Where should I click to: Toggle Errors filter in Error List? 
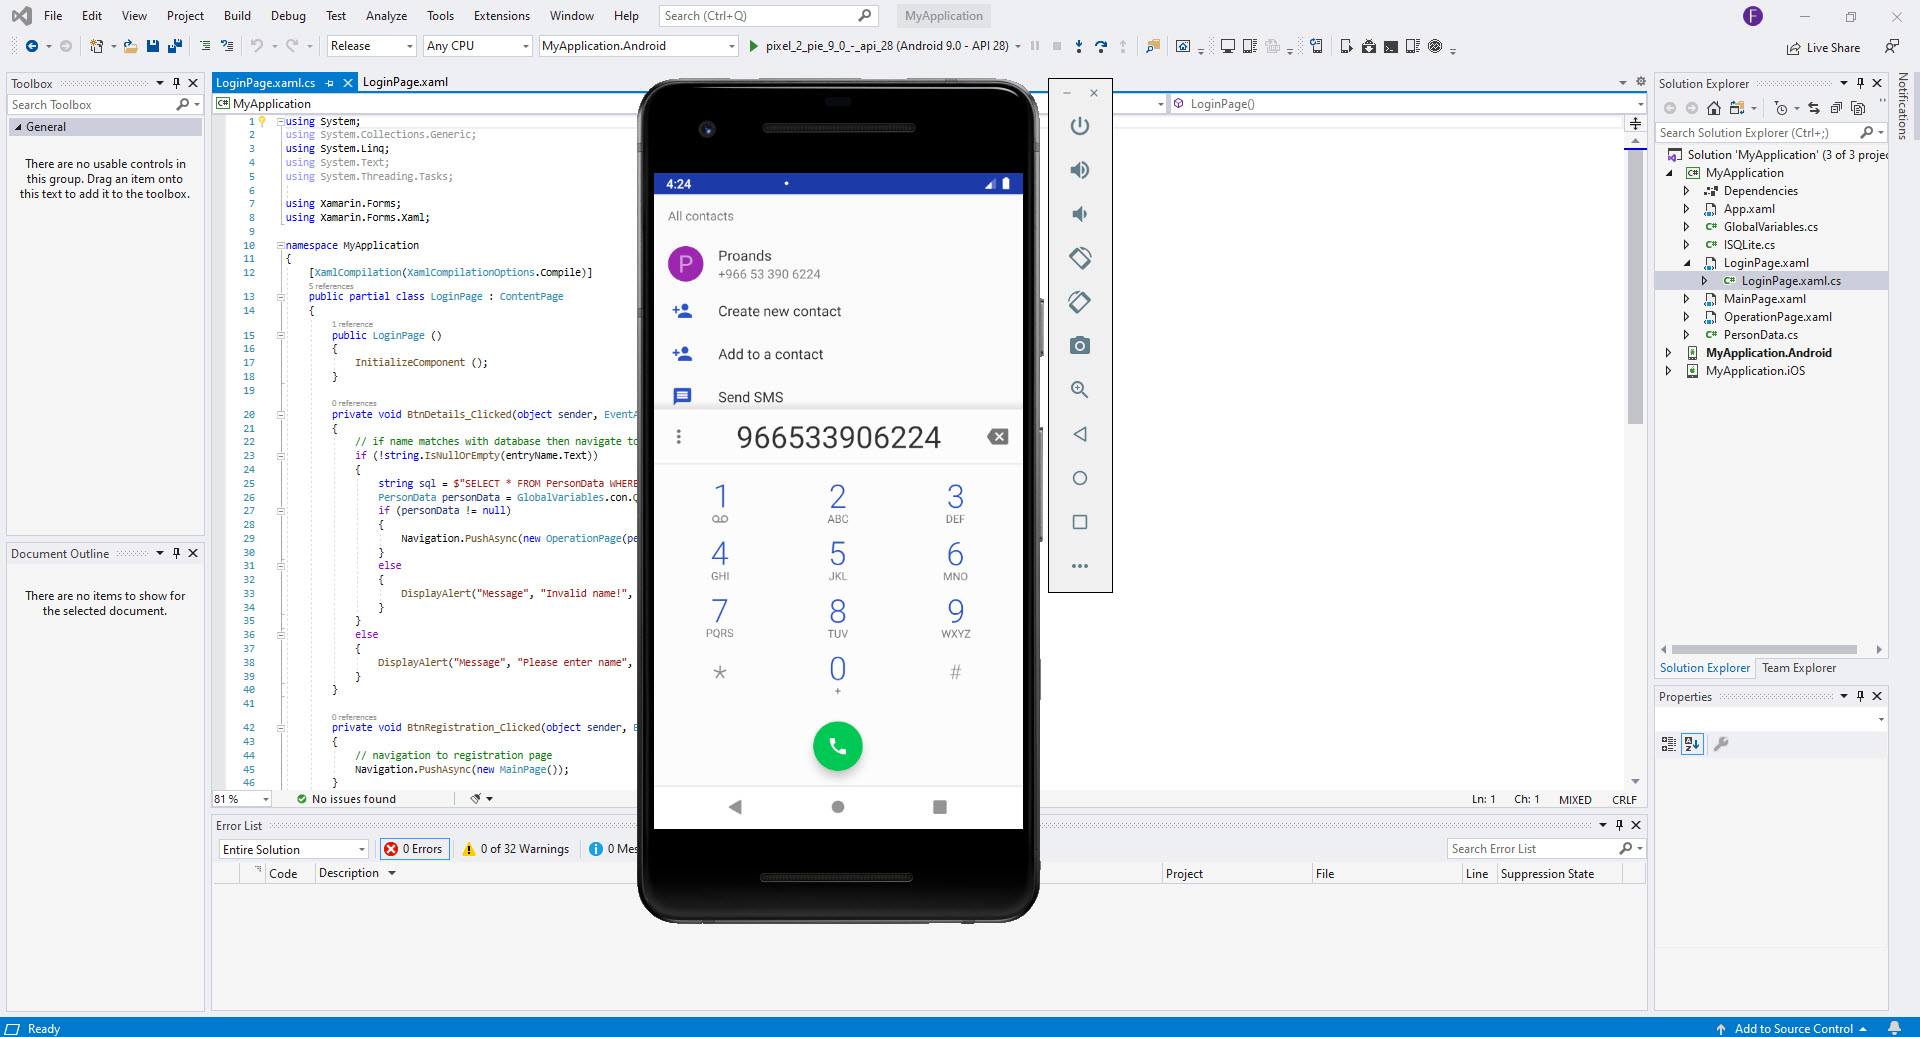415,849
